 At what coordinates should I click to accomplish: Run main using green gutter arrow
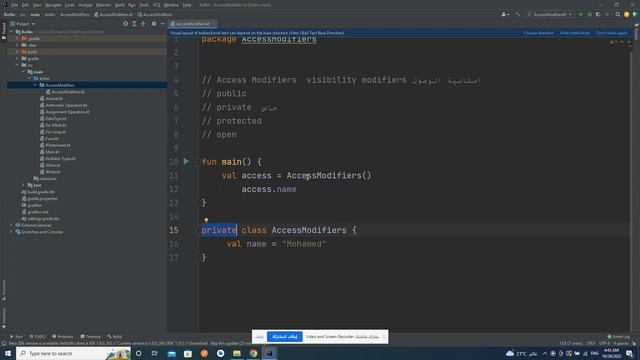click(186, 162)
